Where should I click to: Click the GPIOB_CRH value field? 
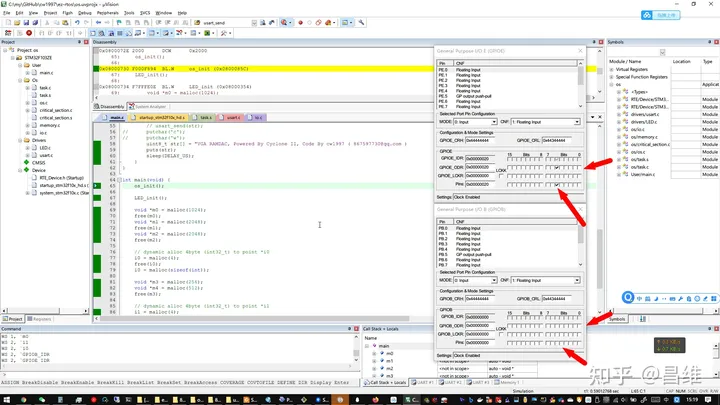point(480,299)
